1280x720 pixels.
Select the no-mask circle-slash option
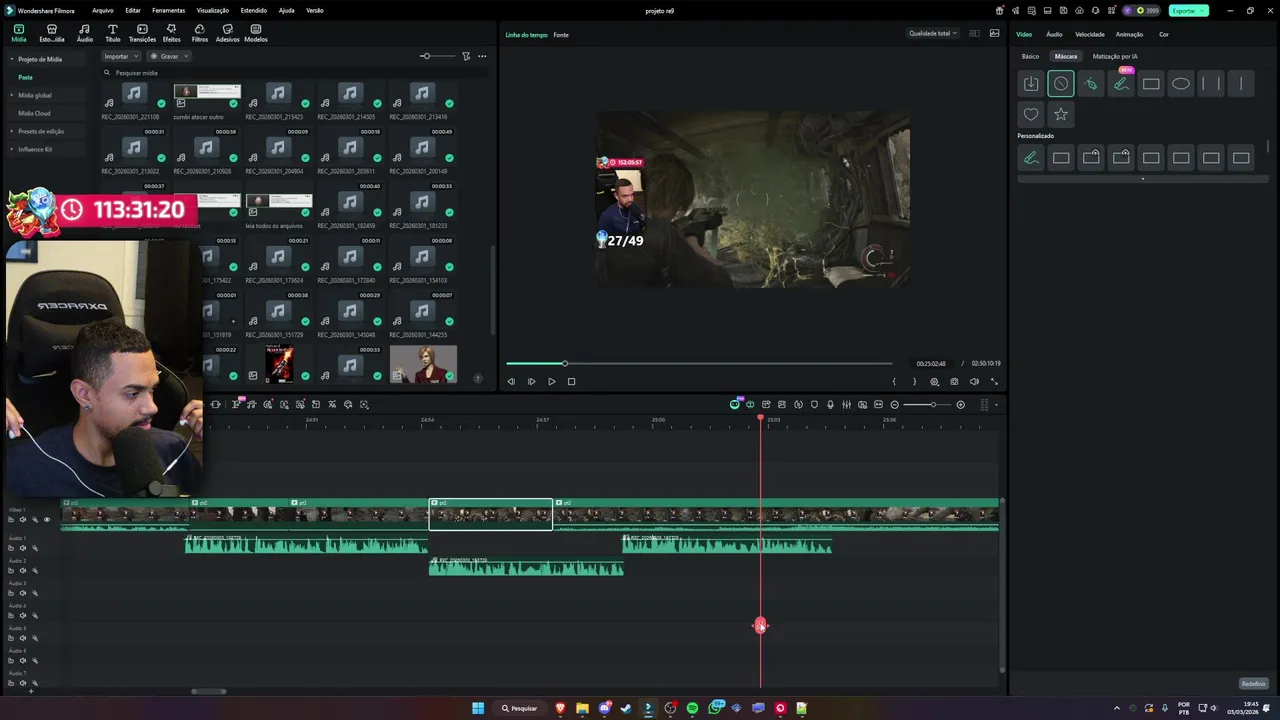(1061, 84)
